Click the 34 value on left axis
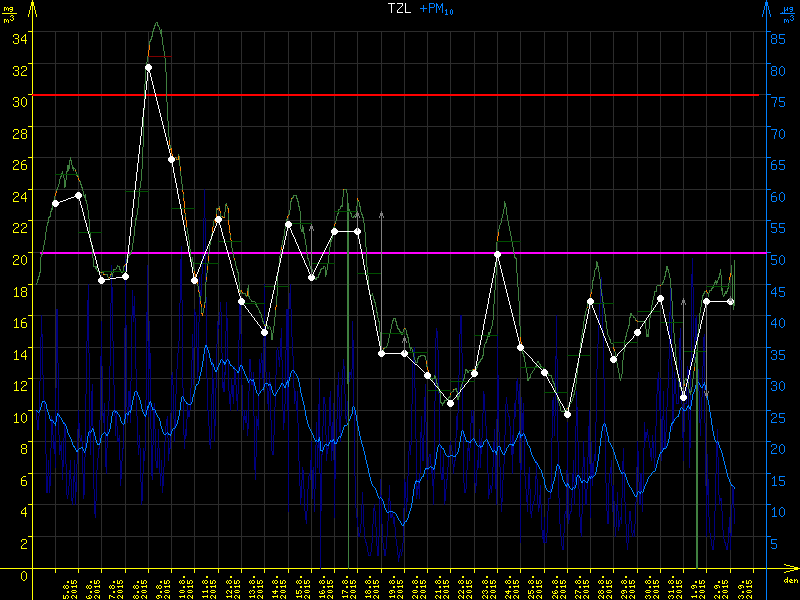Viewport: 800px width, 600px height. pos(18,38)
